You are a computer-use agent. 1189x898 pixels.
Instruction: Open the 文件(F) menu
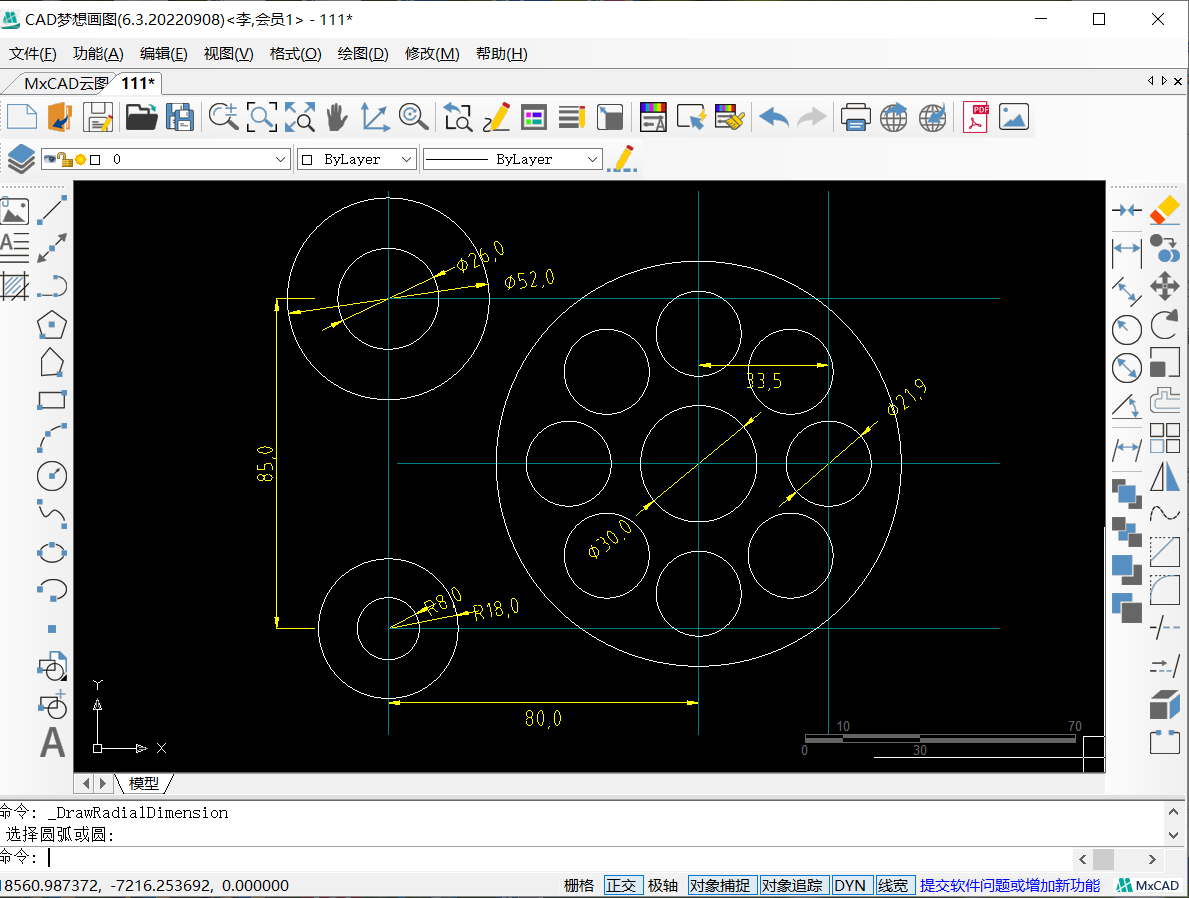coord(33,54)
